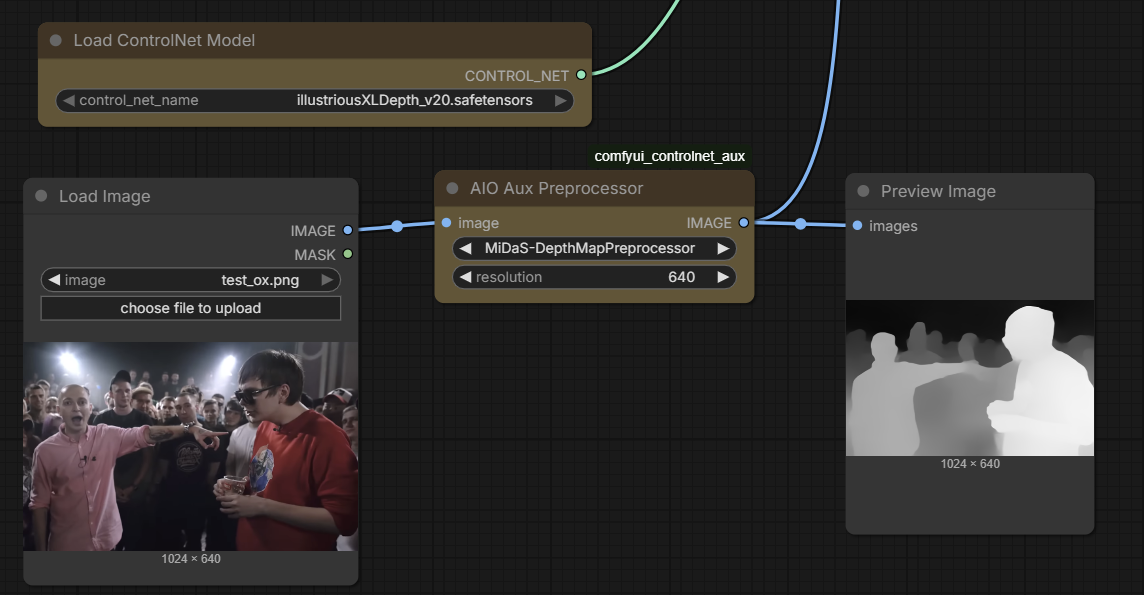Screen dimensions: 1144x595
Task: Decrease resolution with the left arrow
Action: [x=465, y=277]
